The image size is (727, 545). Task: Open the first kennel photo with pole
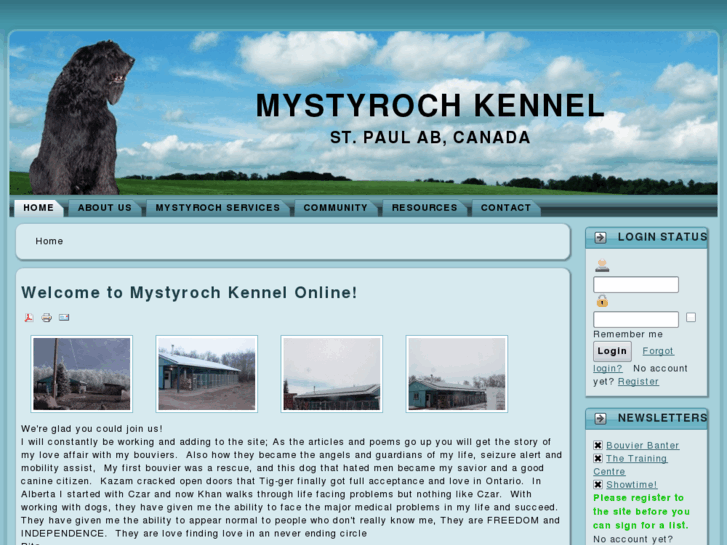(82, 374)
